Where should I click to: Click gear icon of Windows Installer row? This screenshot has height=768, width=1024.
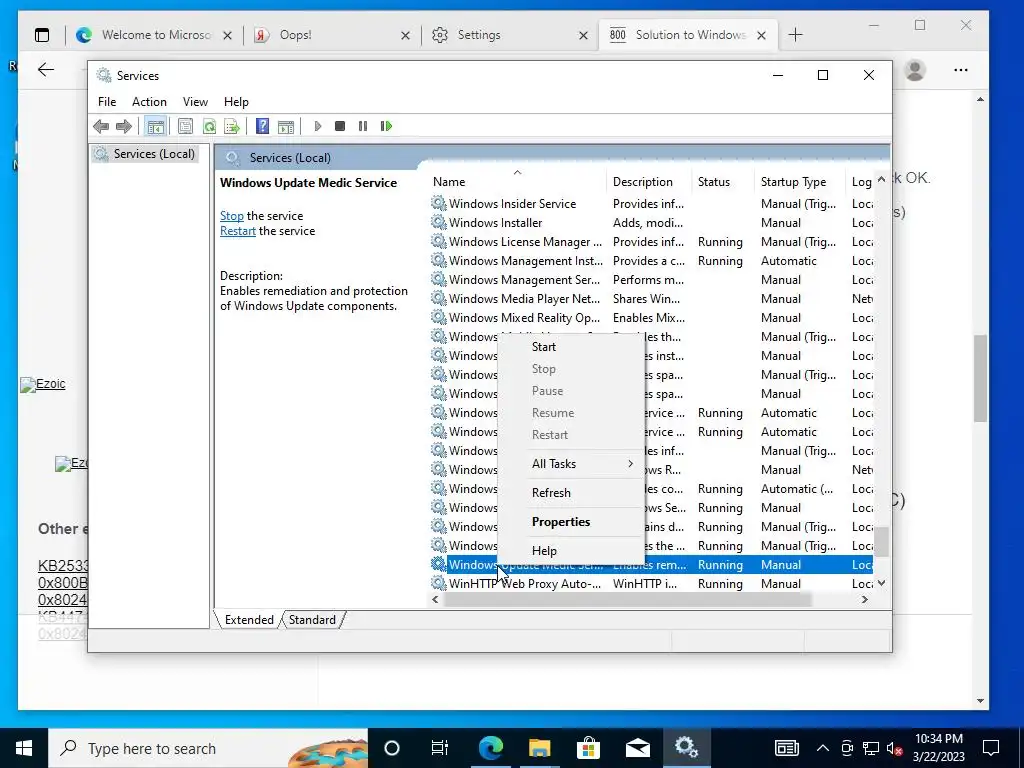[x=439, y=222]
